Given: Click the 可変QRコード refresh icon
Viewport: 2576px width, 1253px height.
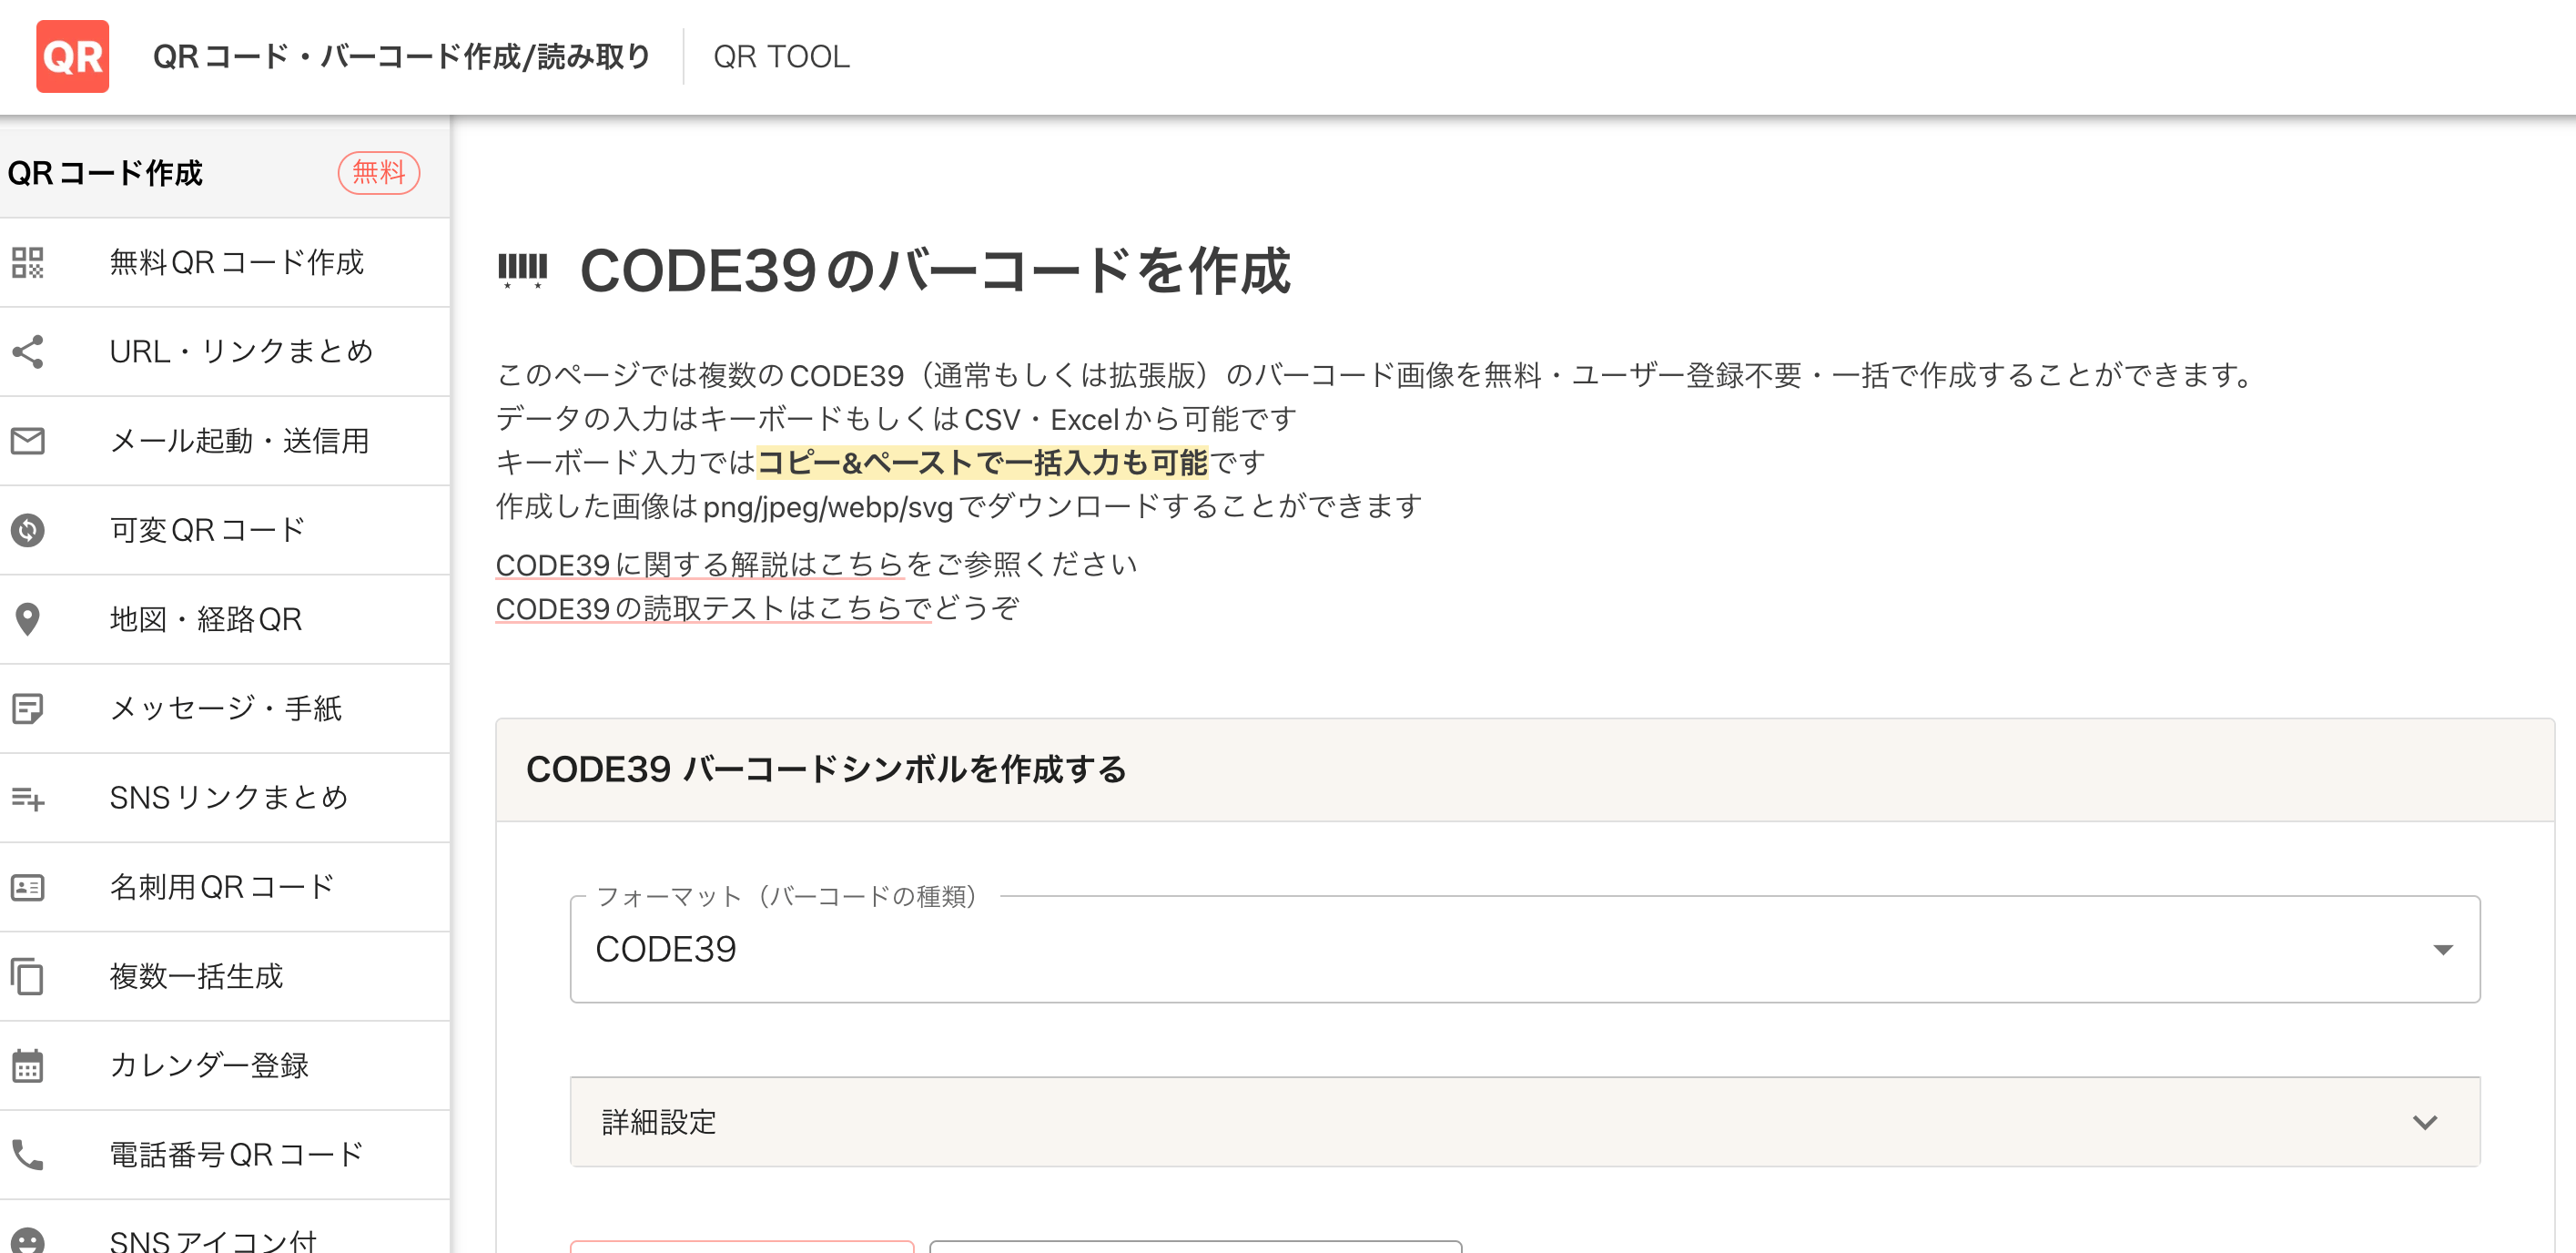Looking at the screenshot, I should tap(28, 530).
